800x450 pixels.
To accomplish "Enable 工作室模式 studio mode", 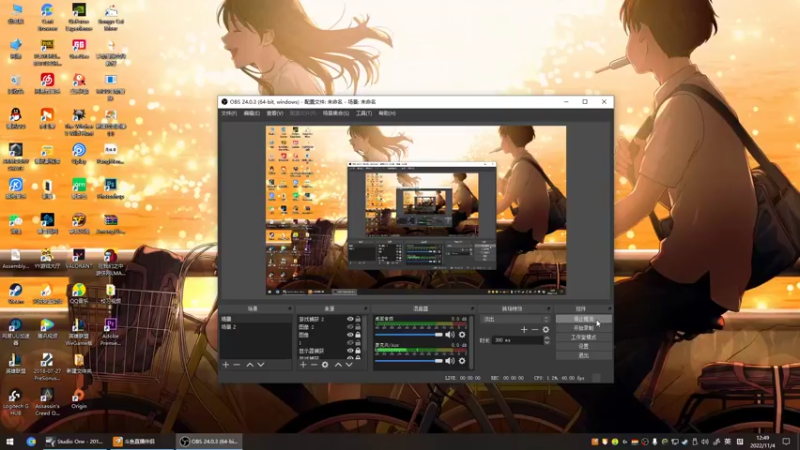I will click(583, 337).
